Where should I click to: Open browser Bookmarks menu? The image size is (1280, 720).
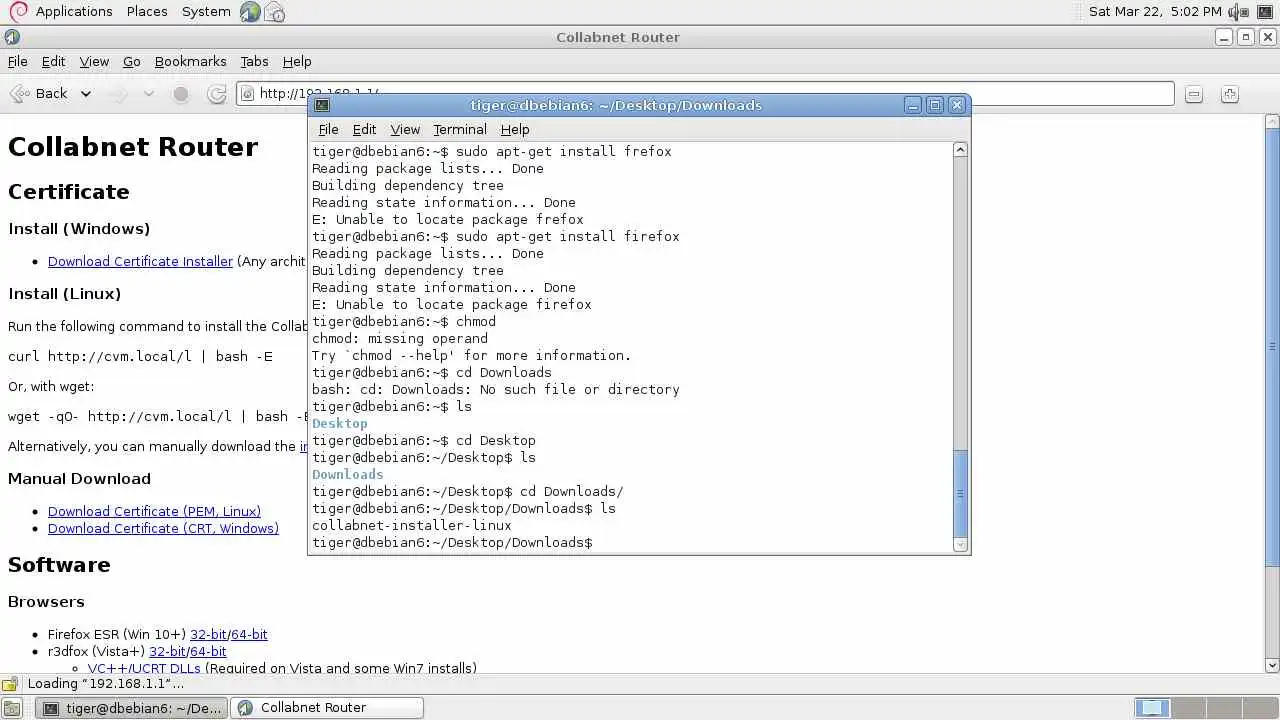[190, 61]
